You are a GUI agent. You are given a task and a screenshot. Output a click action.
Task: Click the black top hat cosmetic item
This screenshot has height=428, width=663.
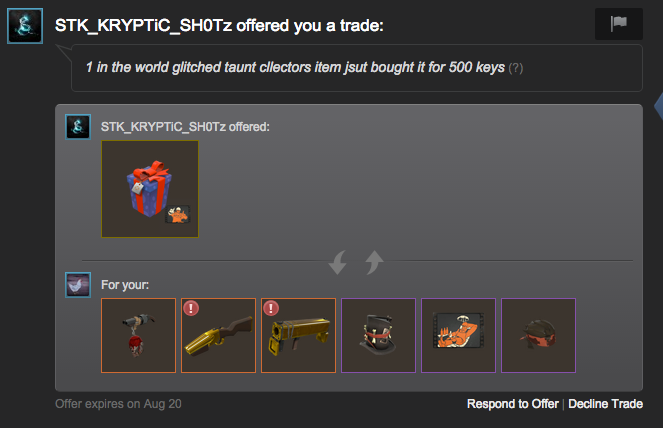pos(378,335)
